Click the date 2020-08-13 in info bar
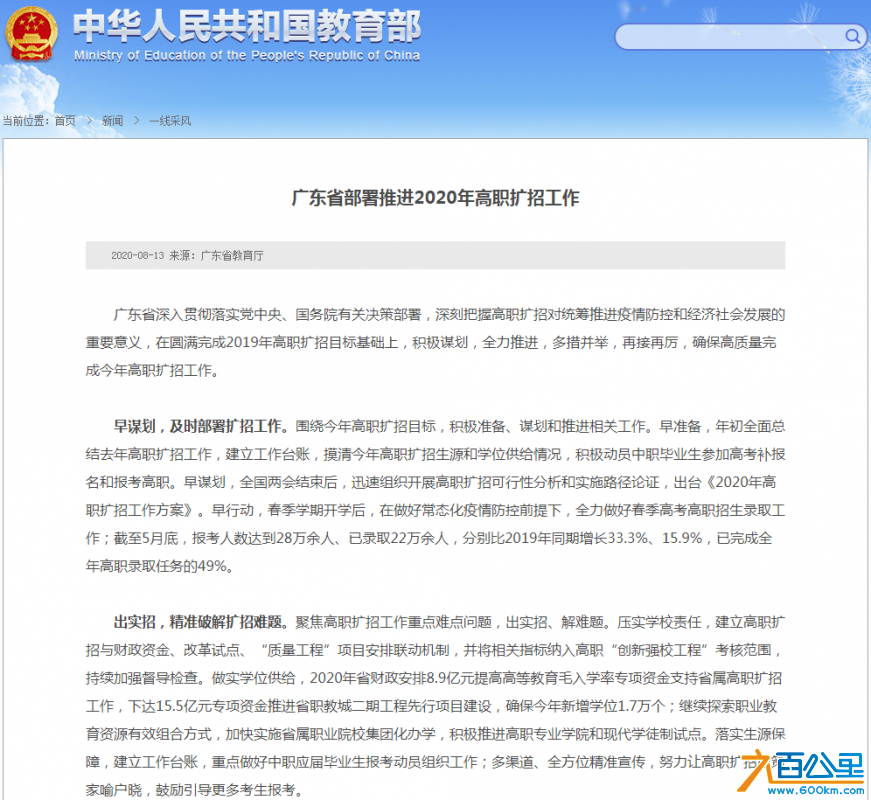The width and height of the screenshot is (871, 800). click(x=138, y=256)
